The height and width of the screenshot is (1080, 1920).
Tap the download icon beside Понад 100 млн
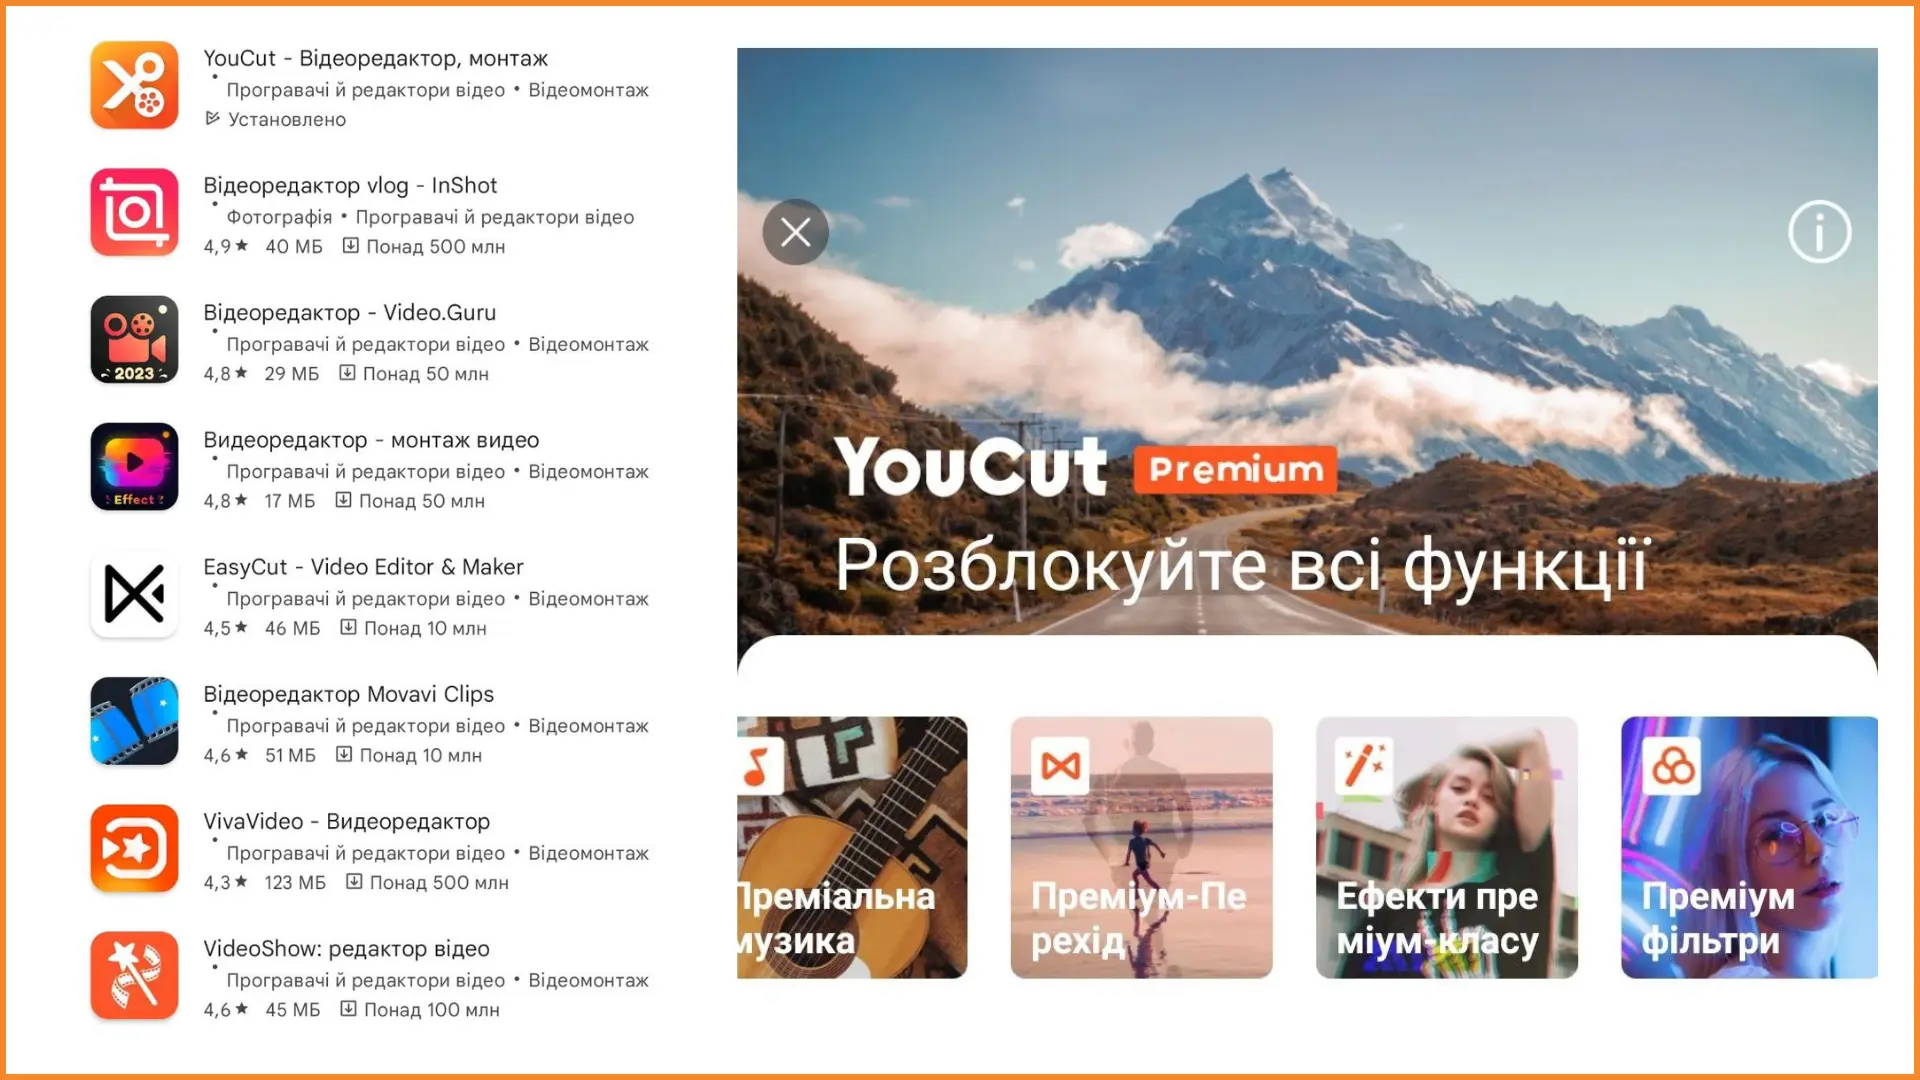(348, 1009)
